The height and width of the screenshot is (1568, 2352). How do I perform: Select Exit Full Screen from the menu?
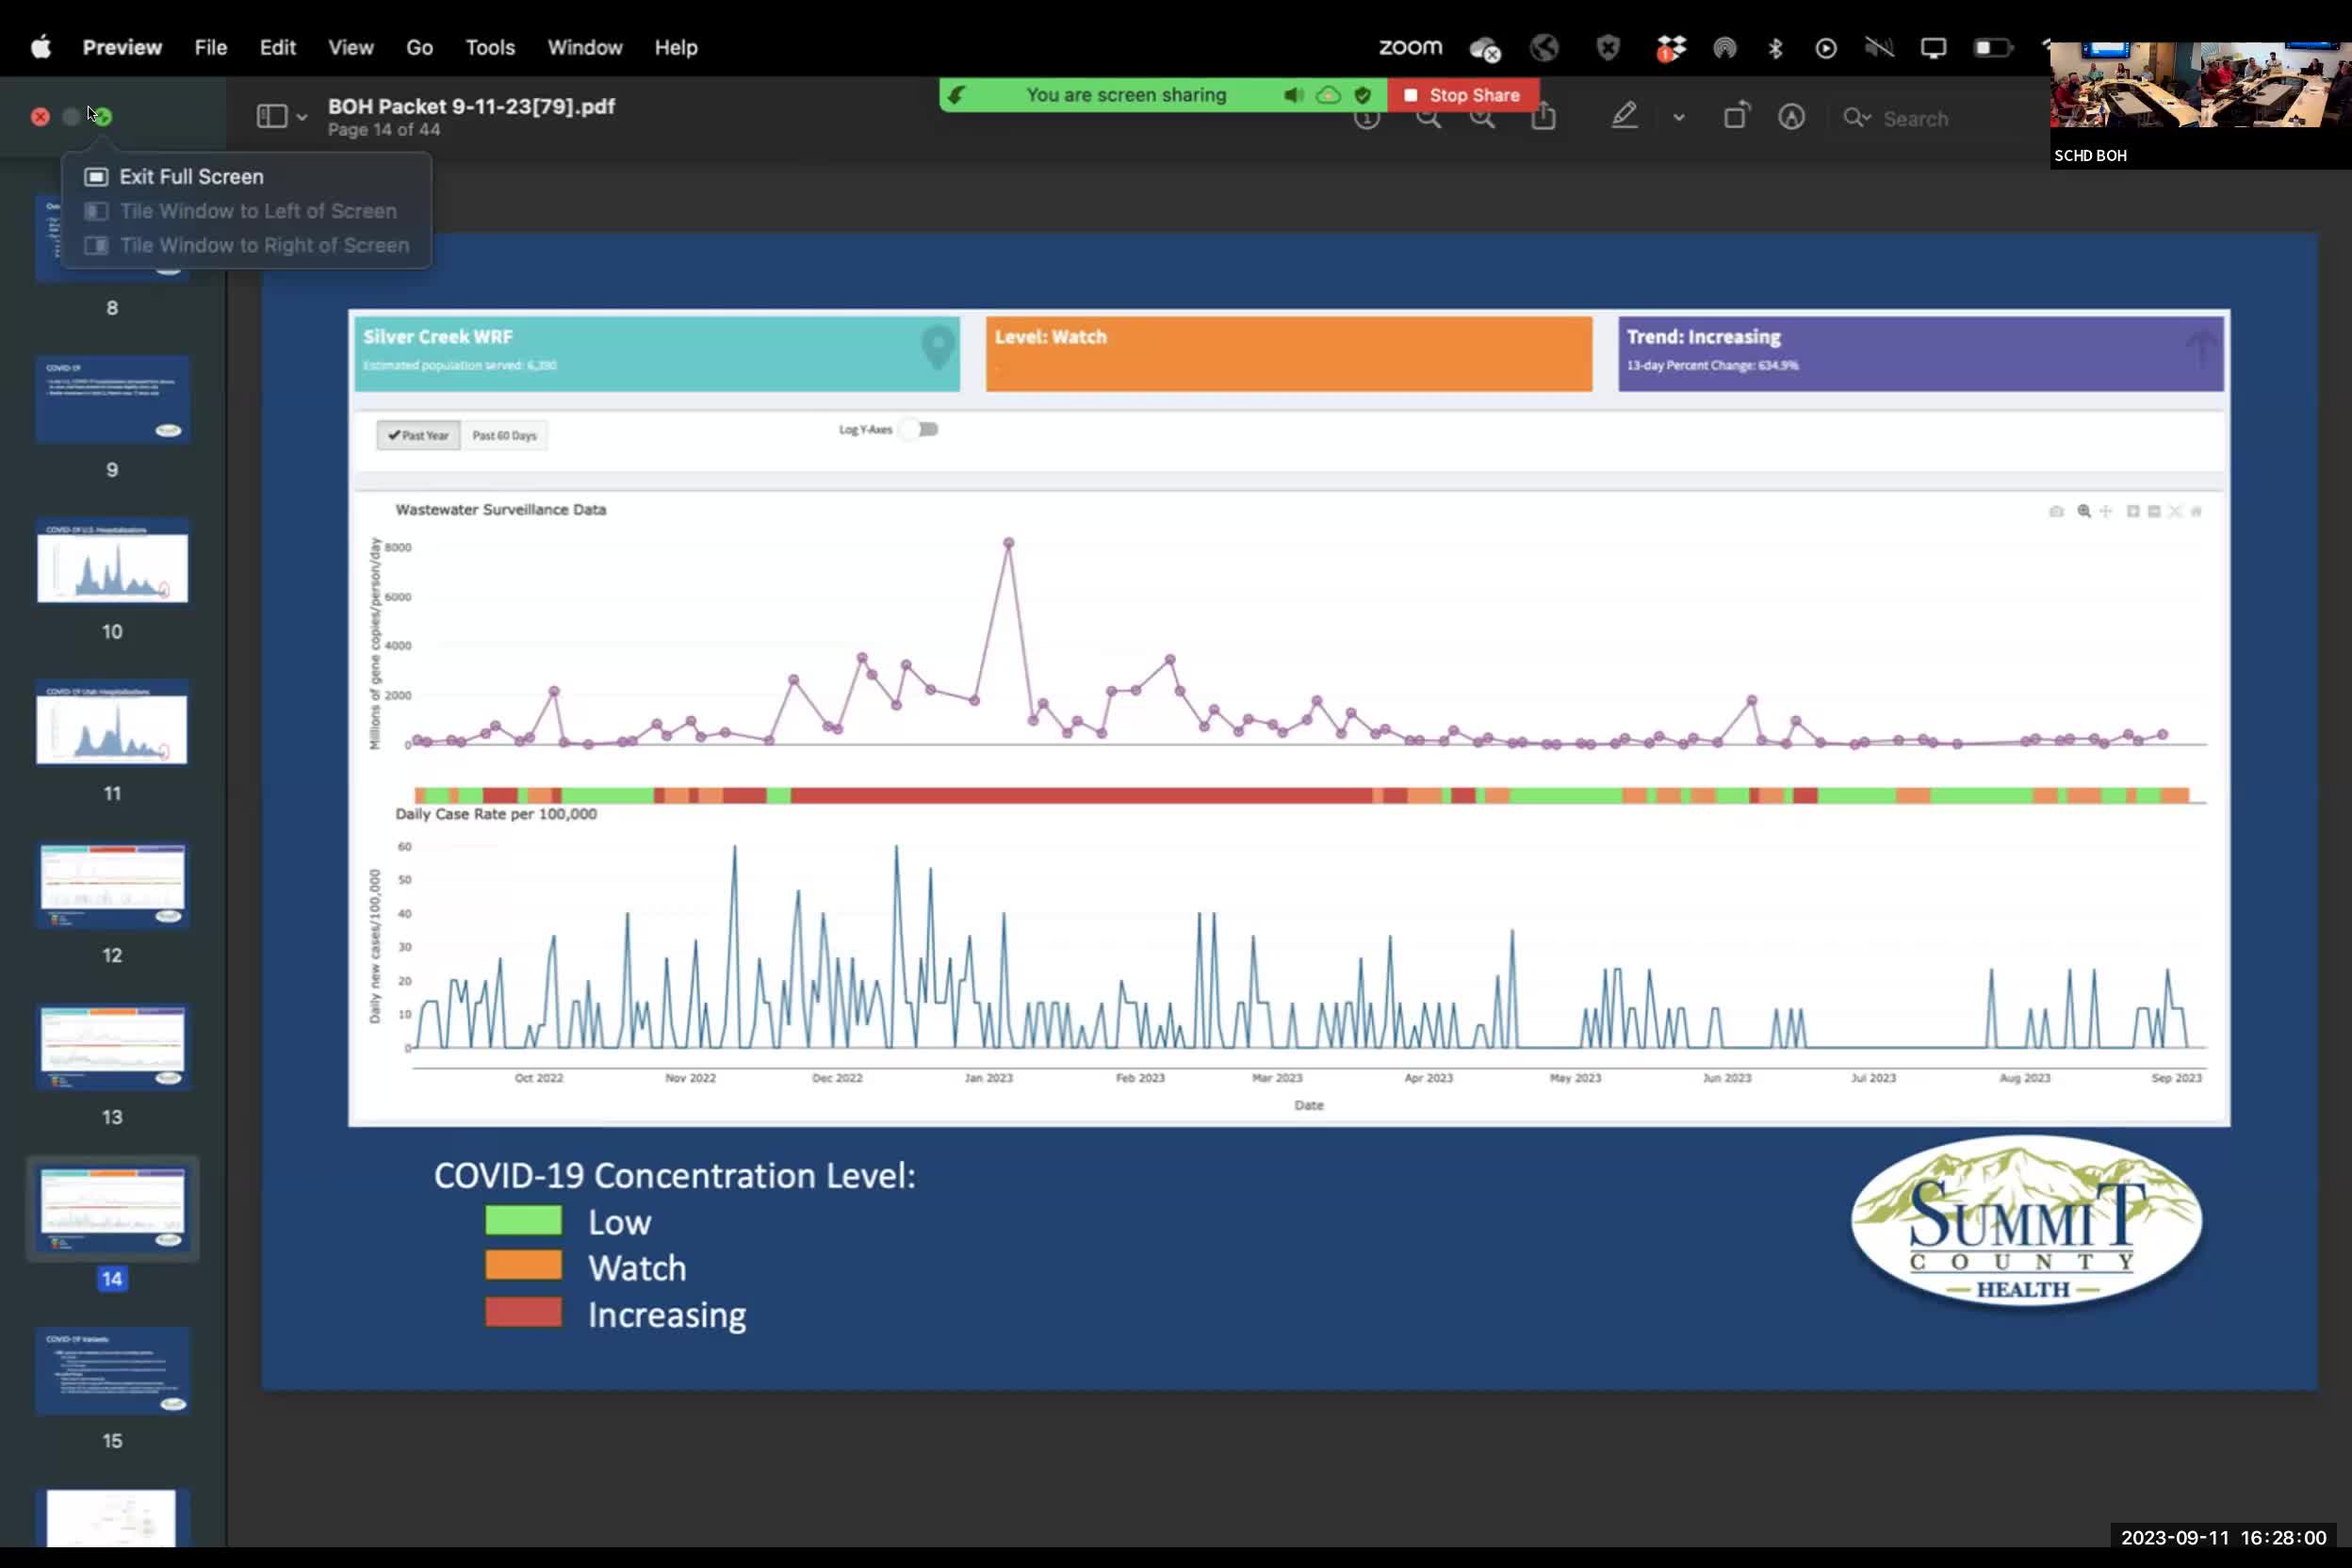tap(192, 176)
